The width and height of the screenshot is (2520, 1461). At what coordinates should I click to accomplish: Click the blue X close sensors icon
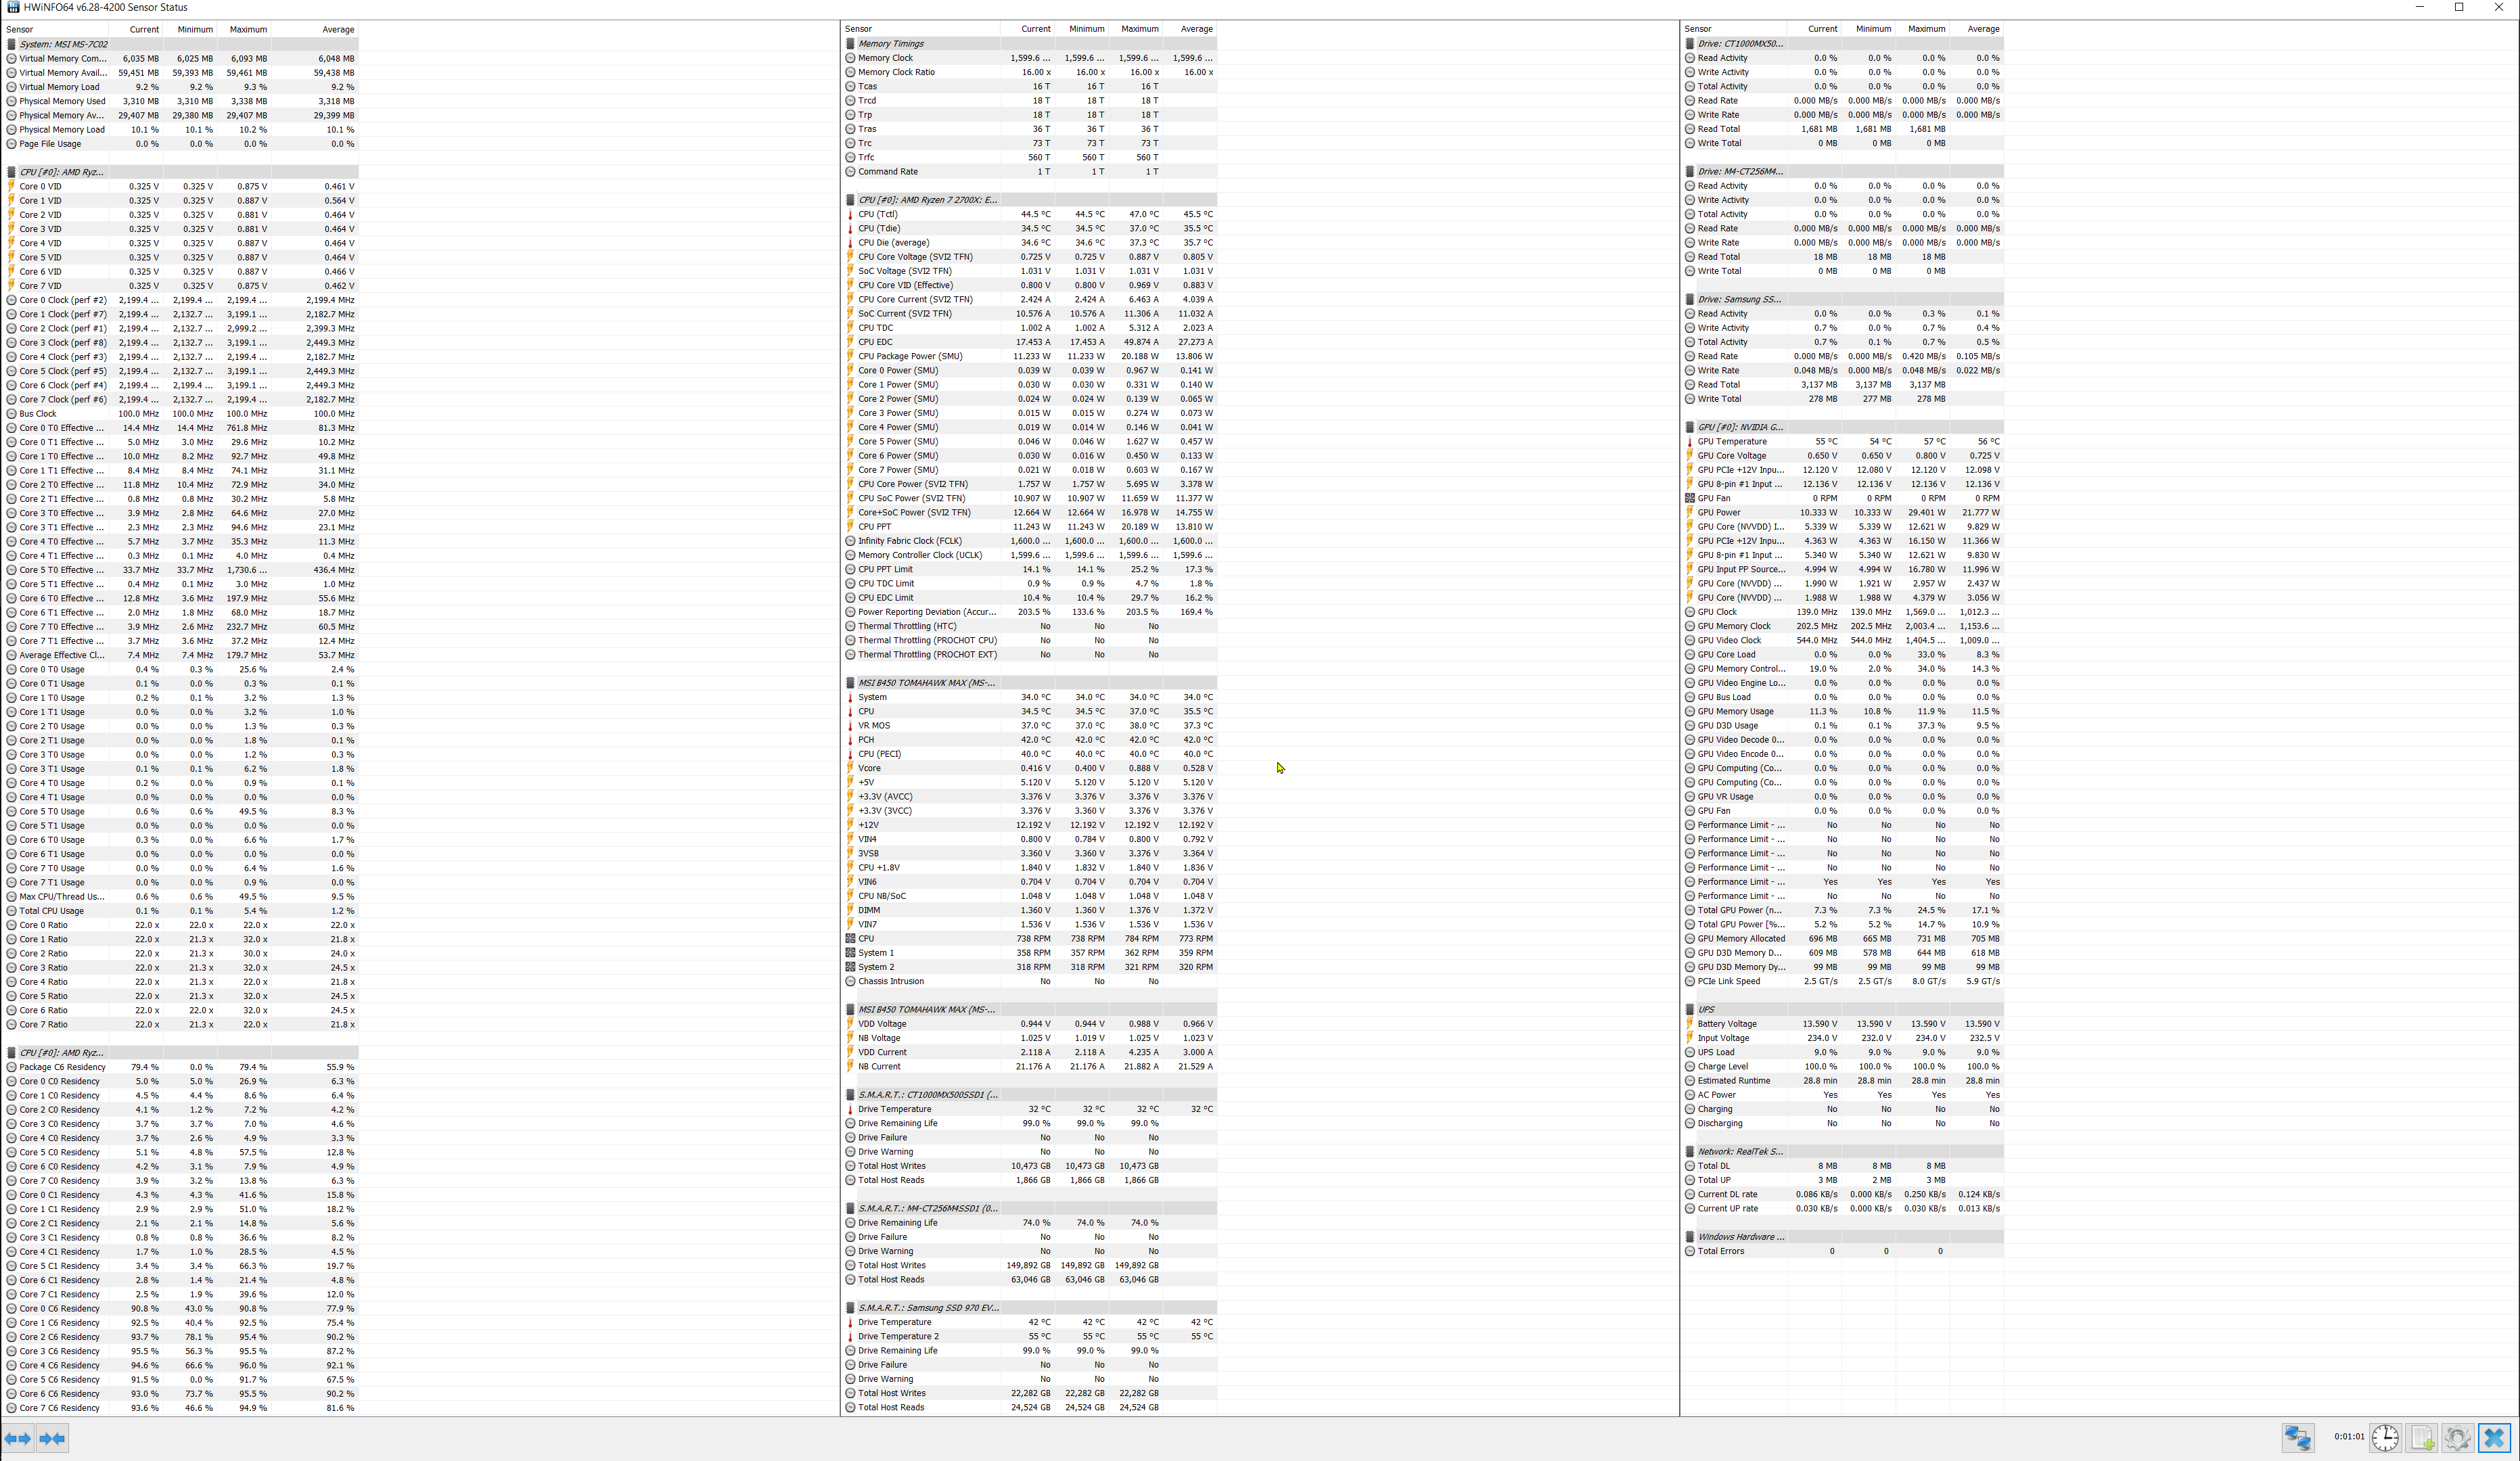click(2494, 1438)
